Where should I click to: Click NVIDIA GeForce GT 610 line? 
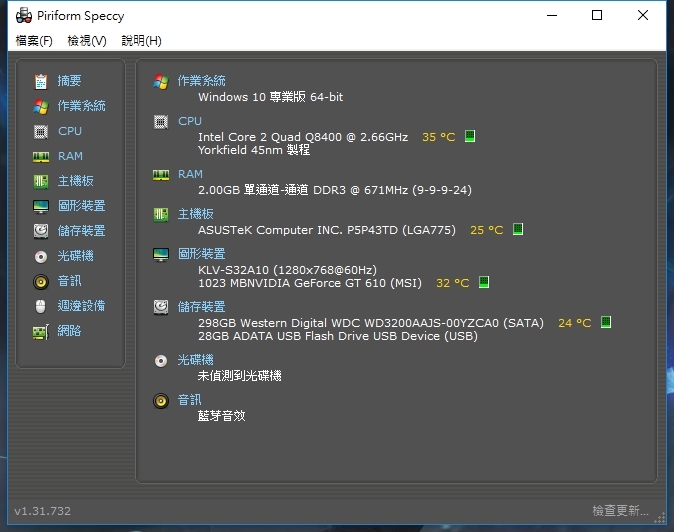310,283
